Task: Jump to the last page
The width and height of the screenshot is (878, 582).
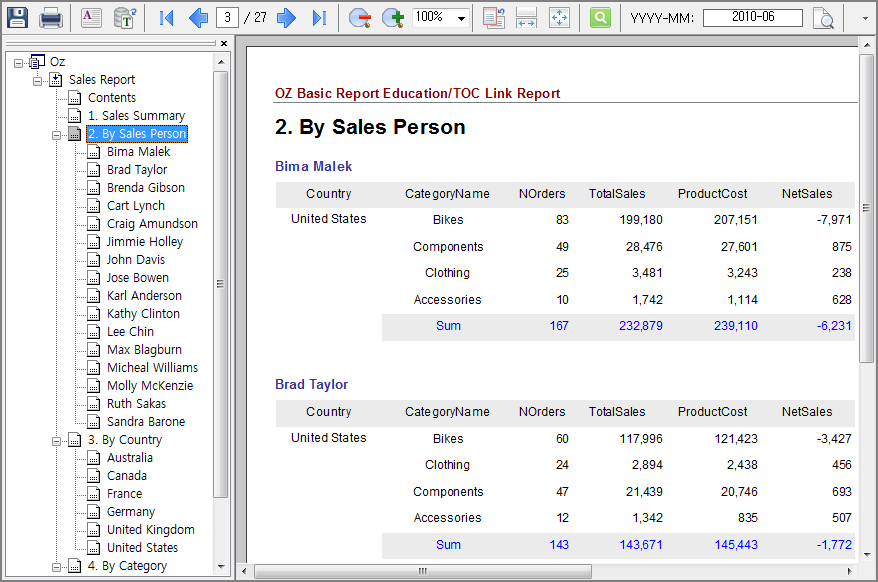Action: pyautogui.click(x=319, y=17)
